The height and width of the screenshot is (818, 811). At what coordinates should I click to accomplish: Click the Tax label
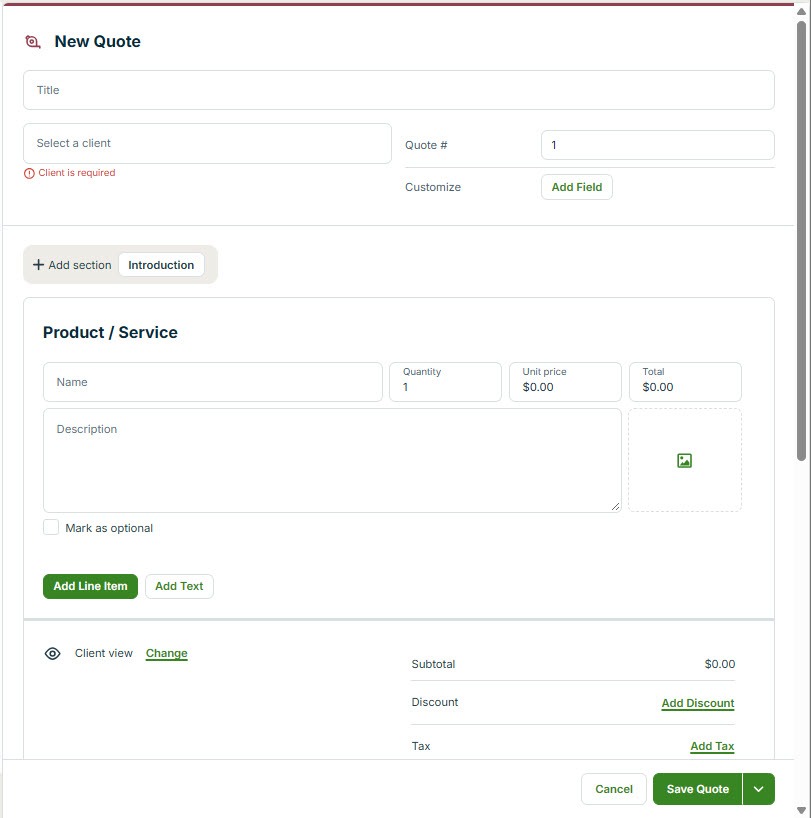(421, 746)
